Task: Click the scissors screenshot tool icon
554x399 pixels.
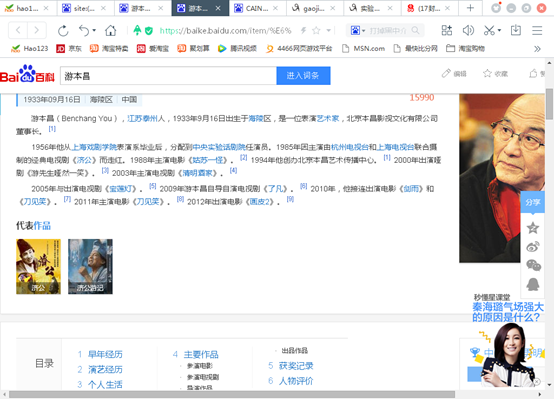Action: [489, 30]
